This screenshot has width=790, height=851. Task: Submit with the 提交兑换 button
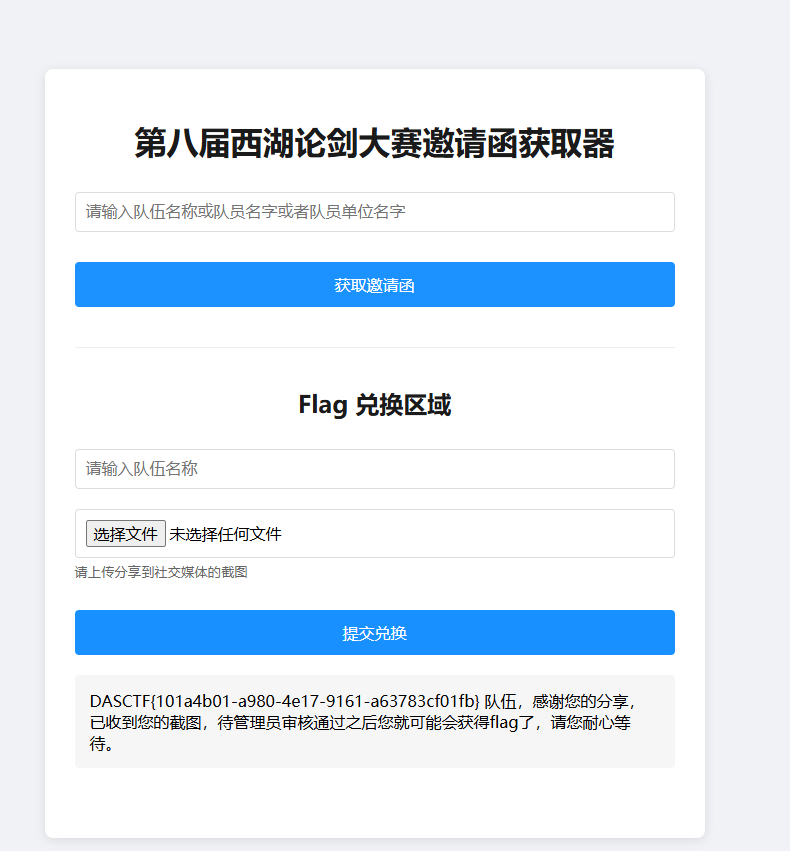click(x=374, y=633)
